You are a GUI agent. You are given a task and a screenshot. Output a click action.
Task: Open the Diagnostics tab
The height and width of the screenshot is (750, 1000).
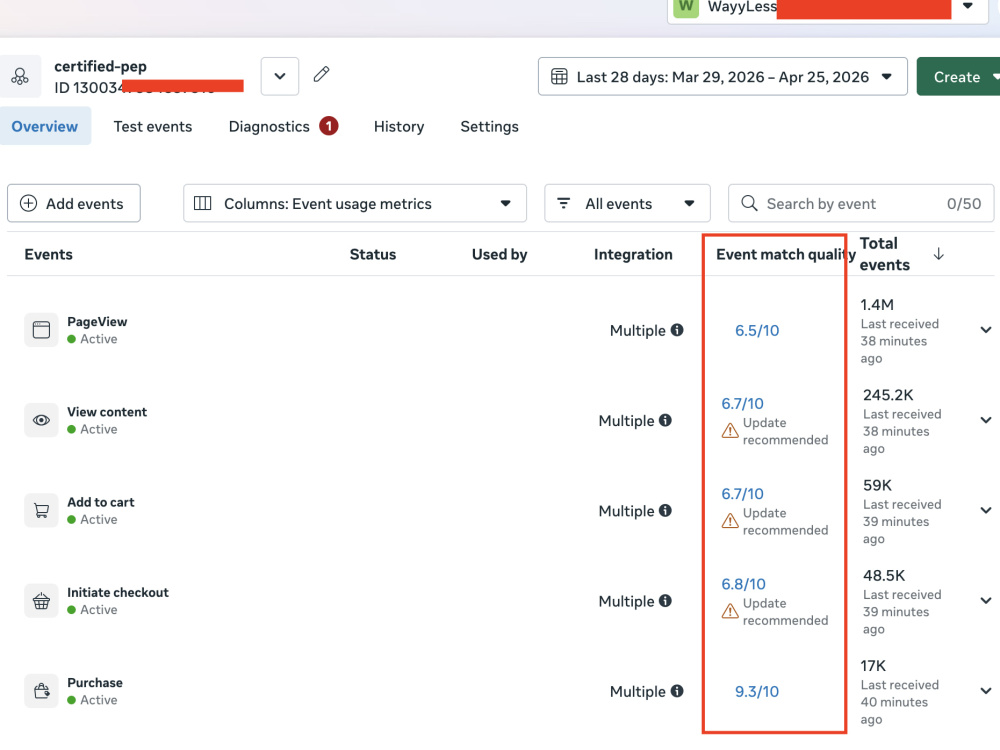[268, 126]
